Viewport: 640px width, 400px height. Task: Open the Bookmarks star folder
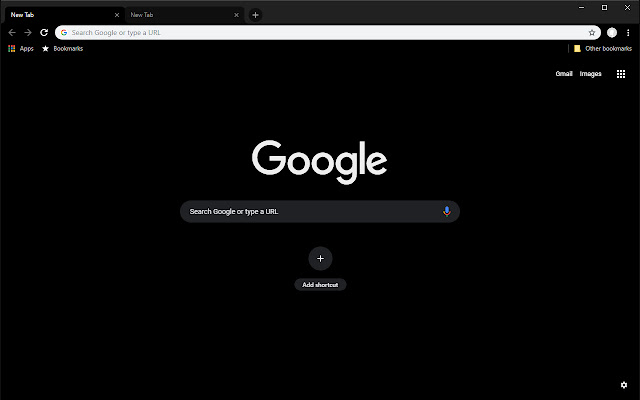point(62,49)
